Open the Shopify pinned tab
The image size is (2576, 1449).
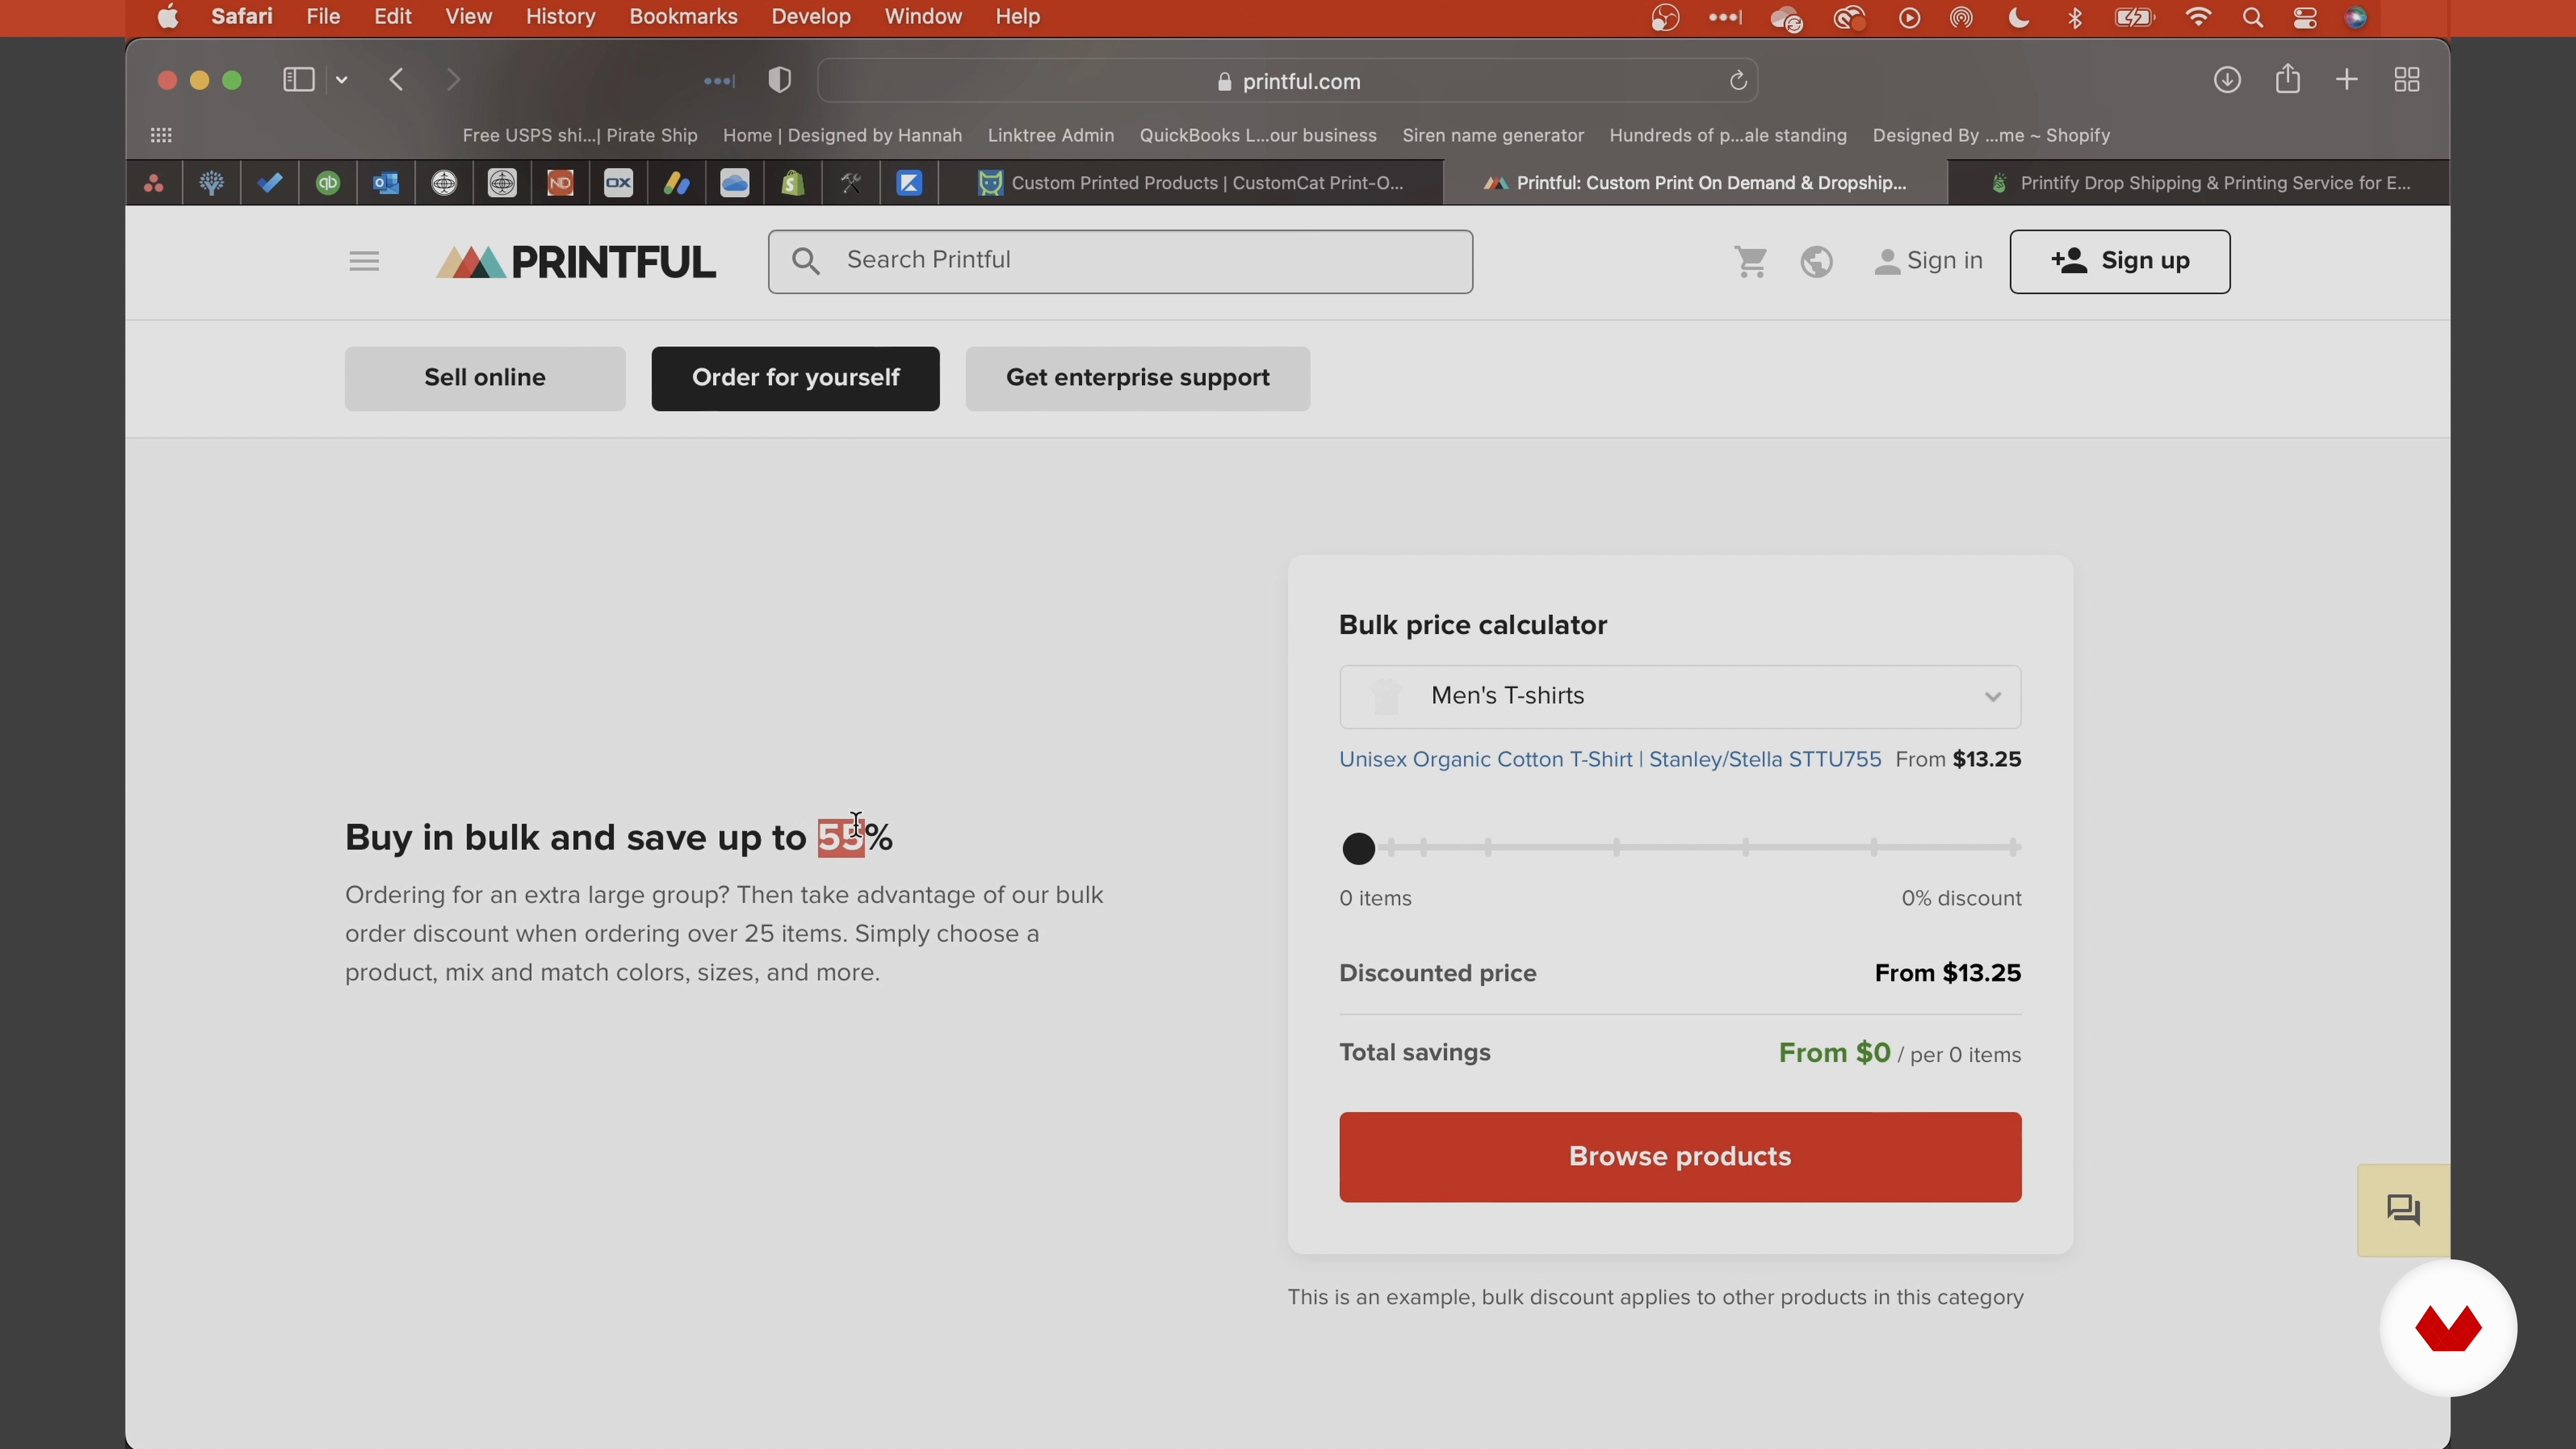tap(793, 183)
